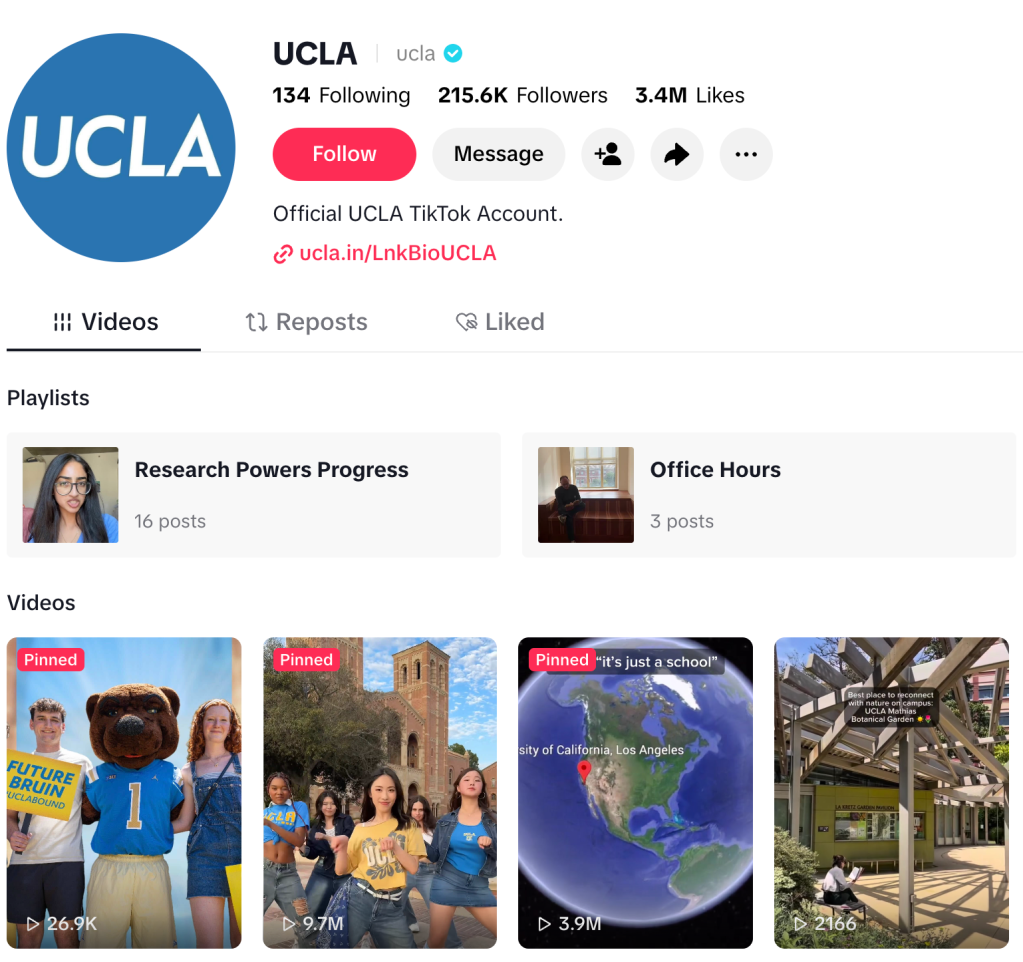
Task: View the 134 Following list
Action: pos(341,95)
